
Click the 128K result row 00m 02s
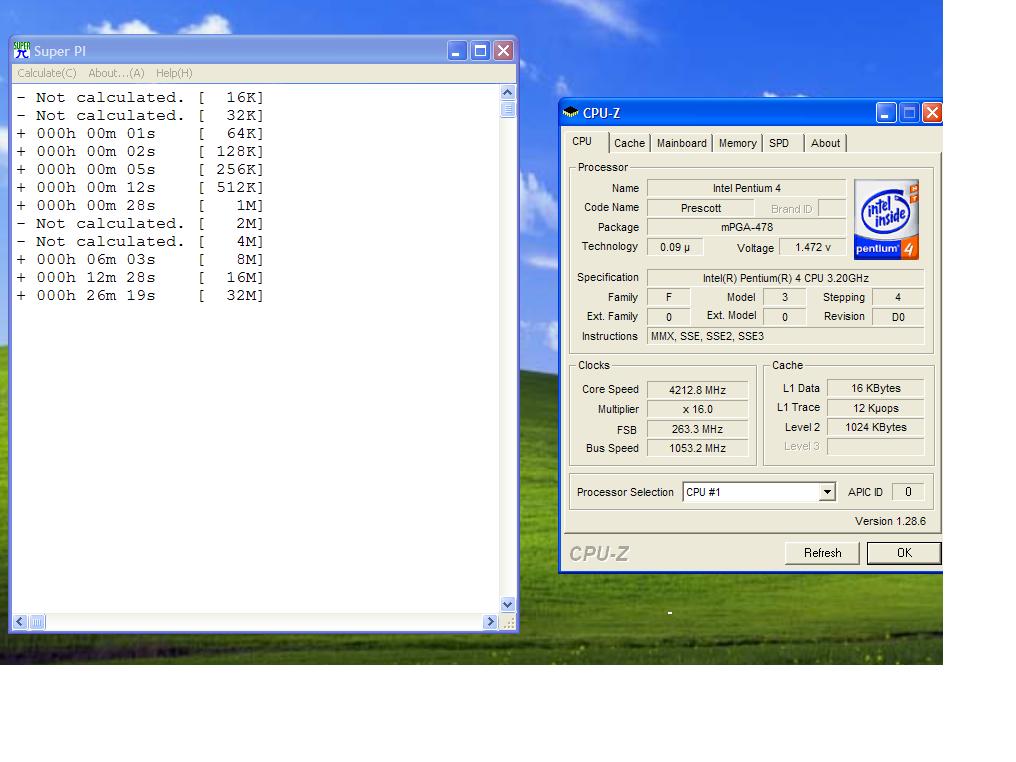(140, 151)
